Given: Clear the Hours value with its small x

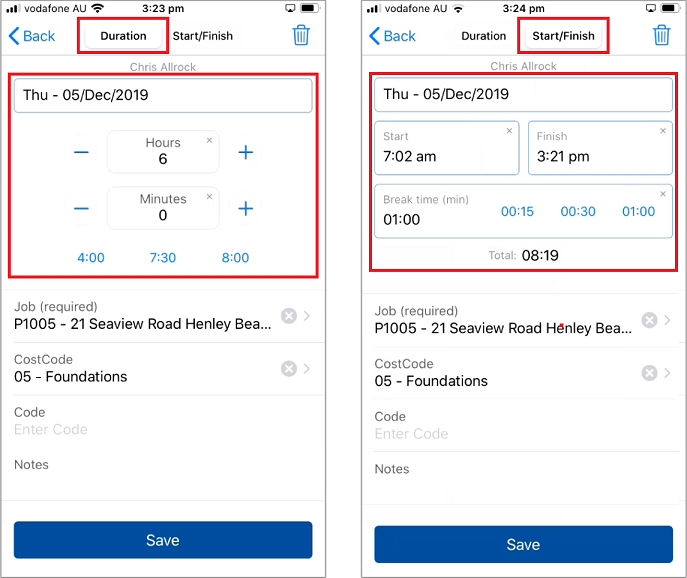Looking at the screenshot, I should tap(209, 141).
